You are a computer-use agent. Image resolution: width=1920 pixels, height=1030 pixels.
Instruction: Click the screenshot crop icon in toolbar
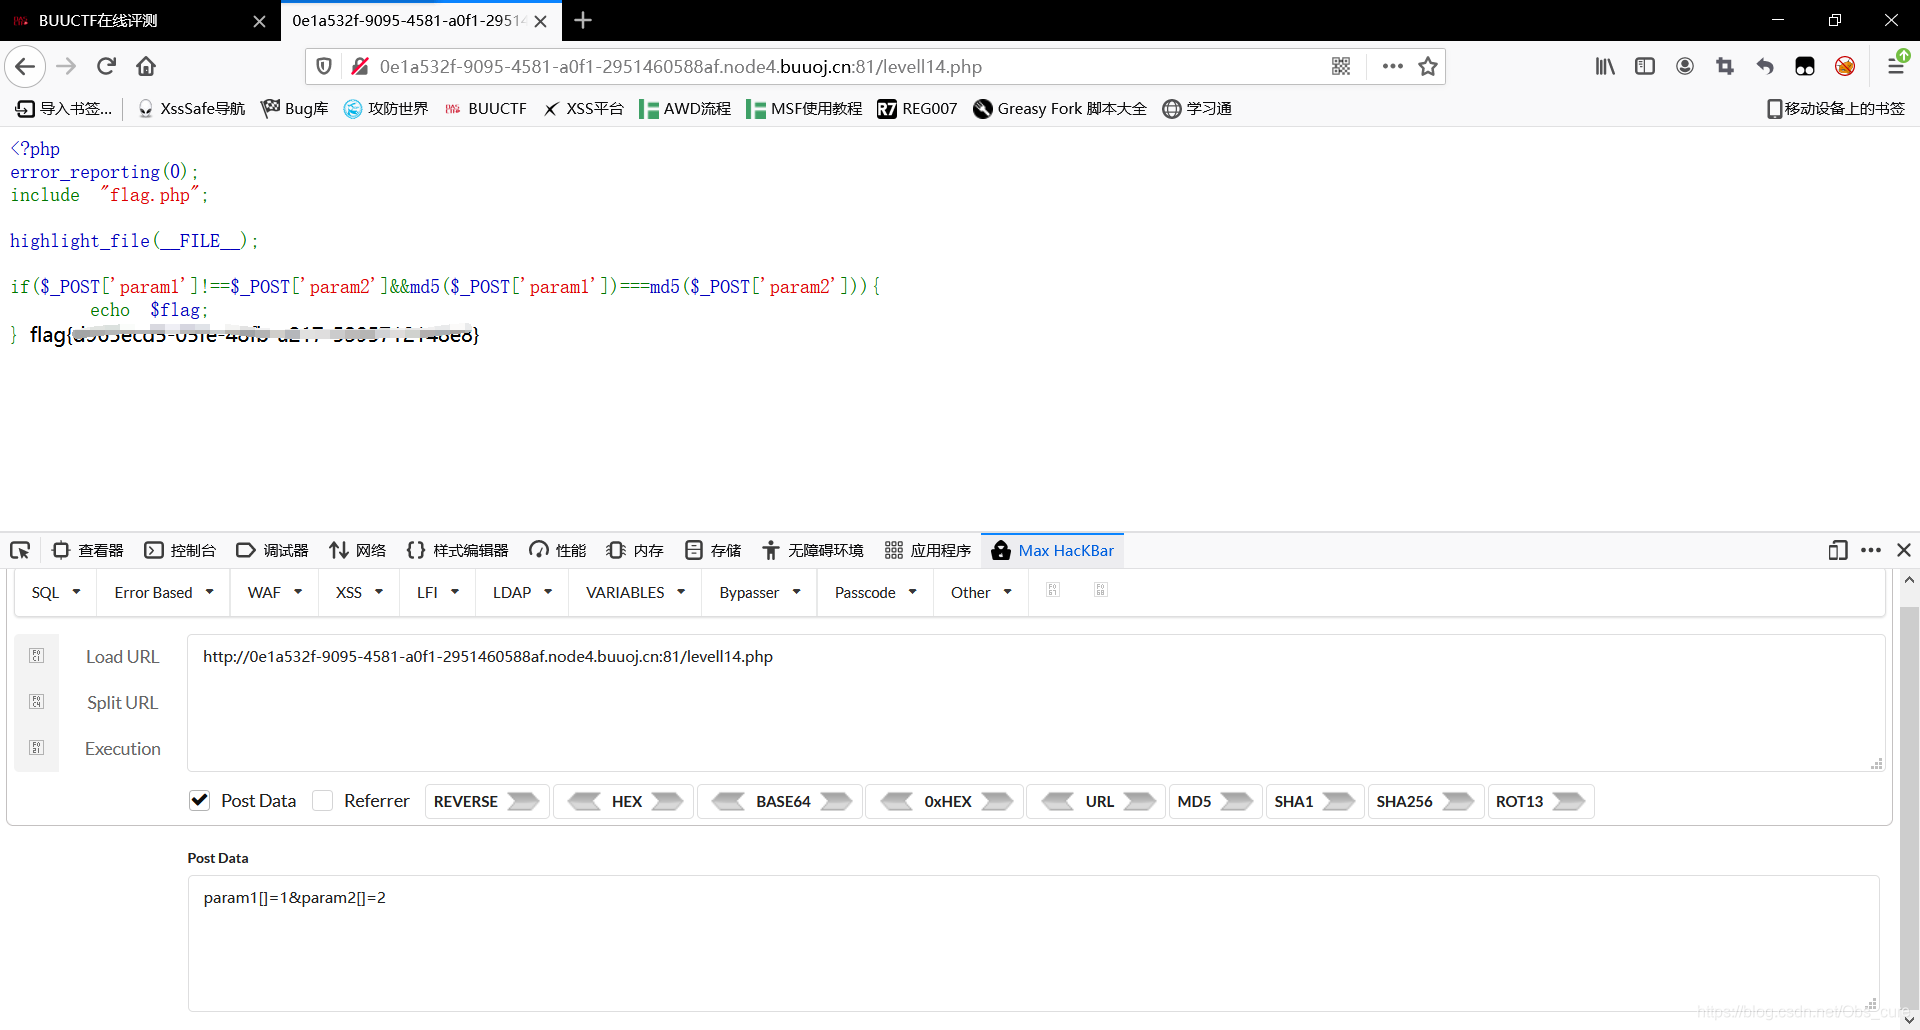pyautogui.click(x=1725, y=66)
